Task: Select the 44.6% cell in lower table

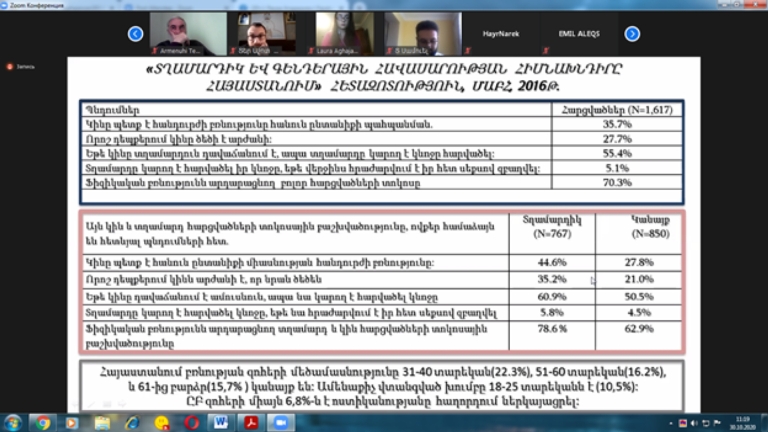Action: click(x=552, y=263)
